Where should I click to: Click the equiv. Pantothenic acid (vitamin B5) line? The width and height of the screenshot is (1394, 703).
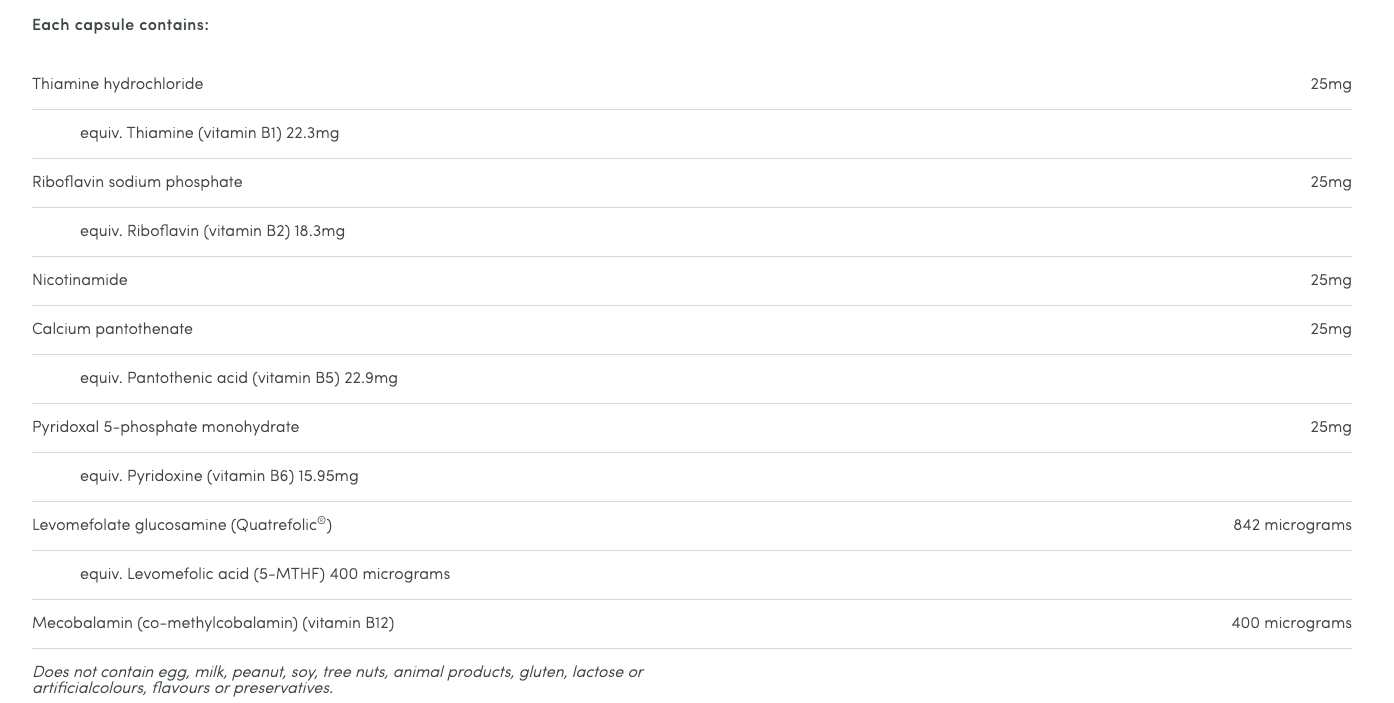coord(238,378)
